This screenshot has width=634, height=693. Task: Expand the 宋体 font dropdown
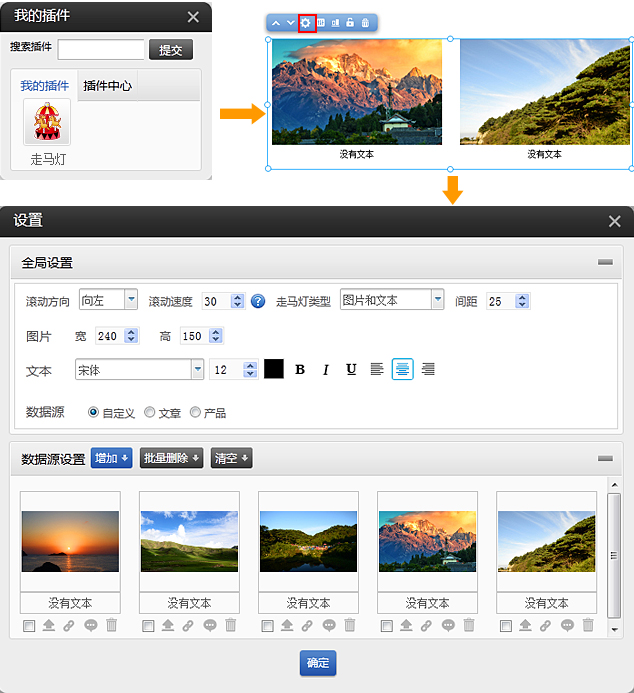pos(197,370)
